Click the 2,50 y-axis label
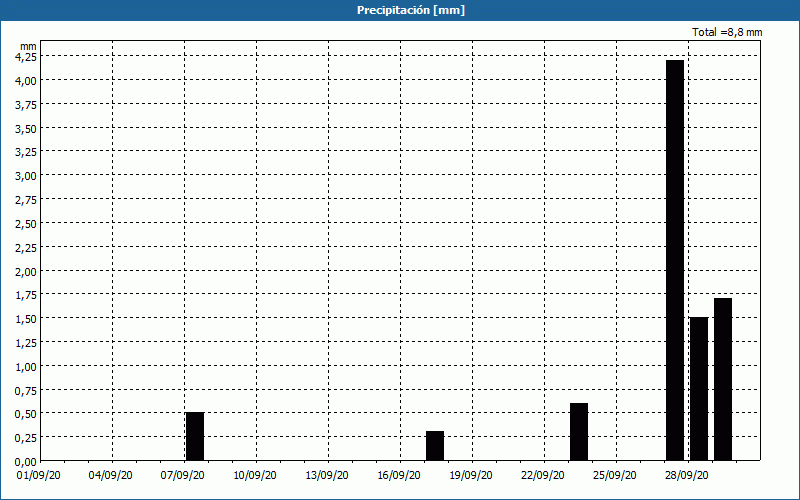 click(26, 224)
